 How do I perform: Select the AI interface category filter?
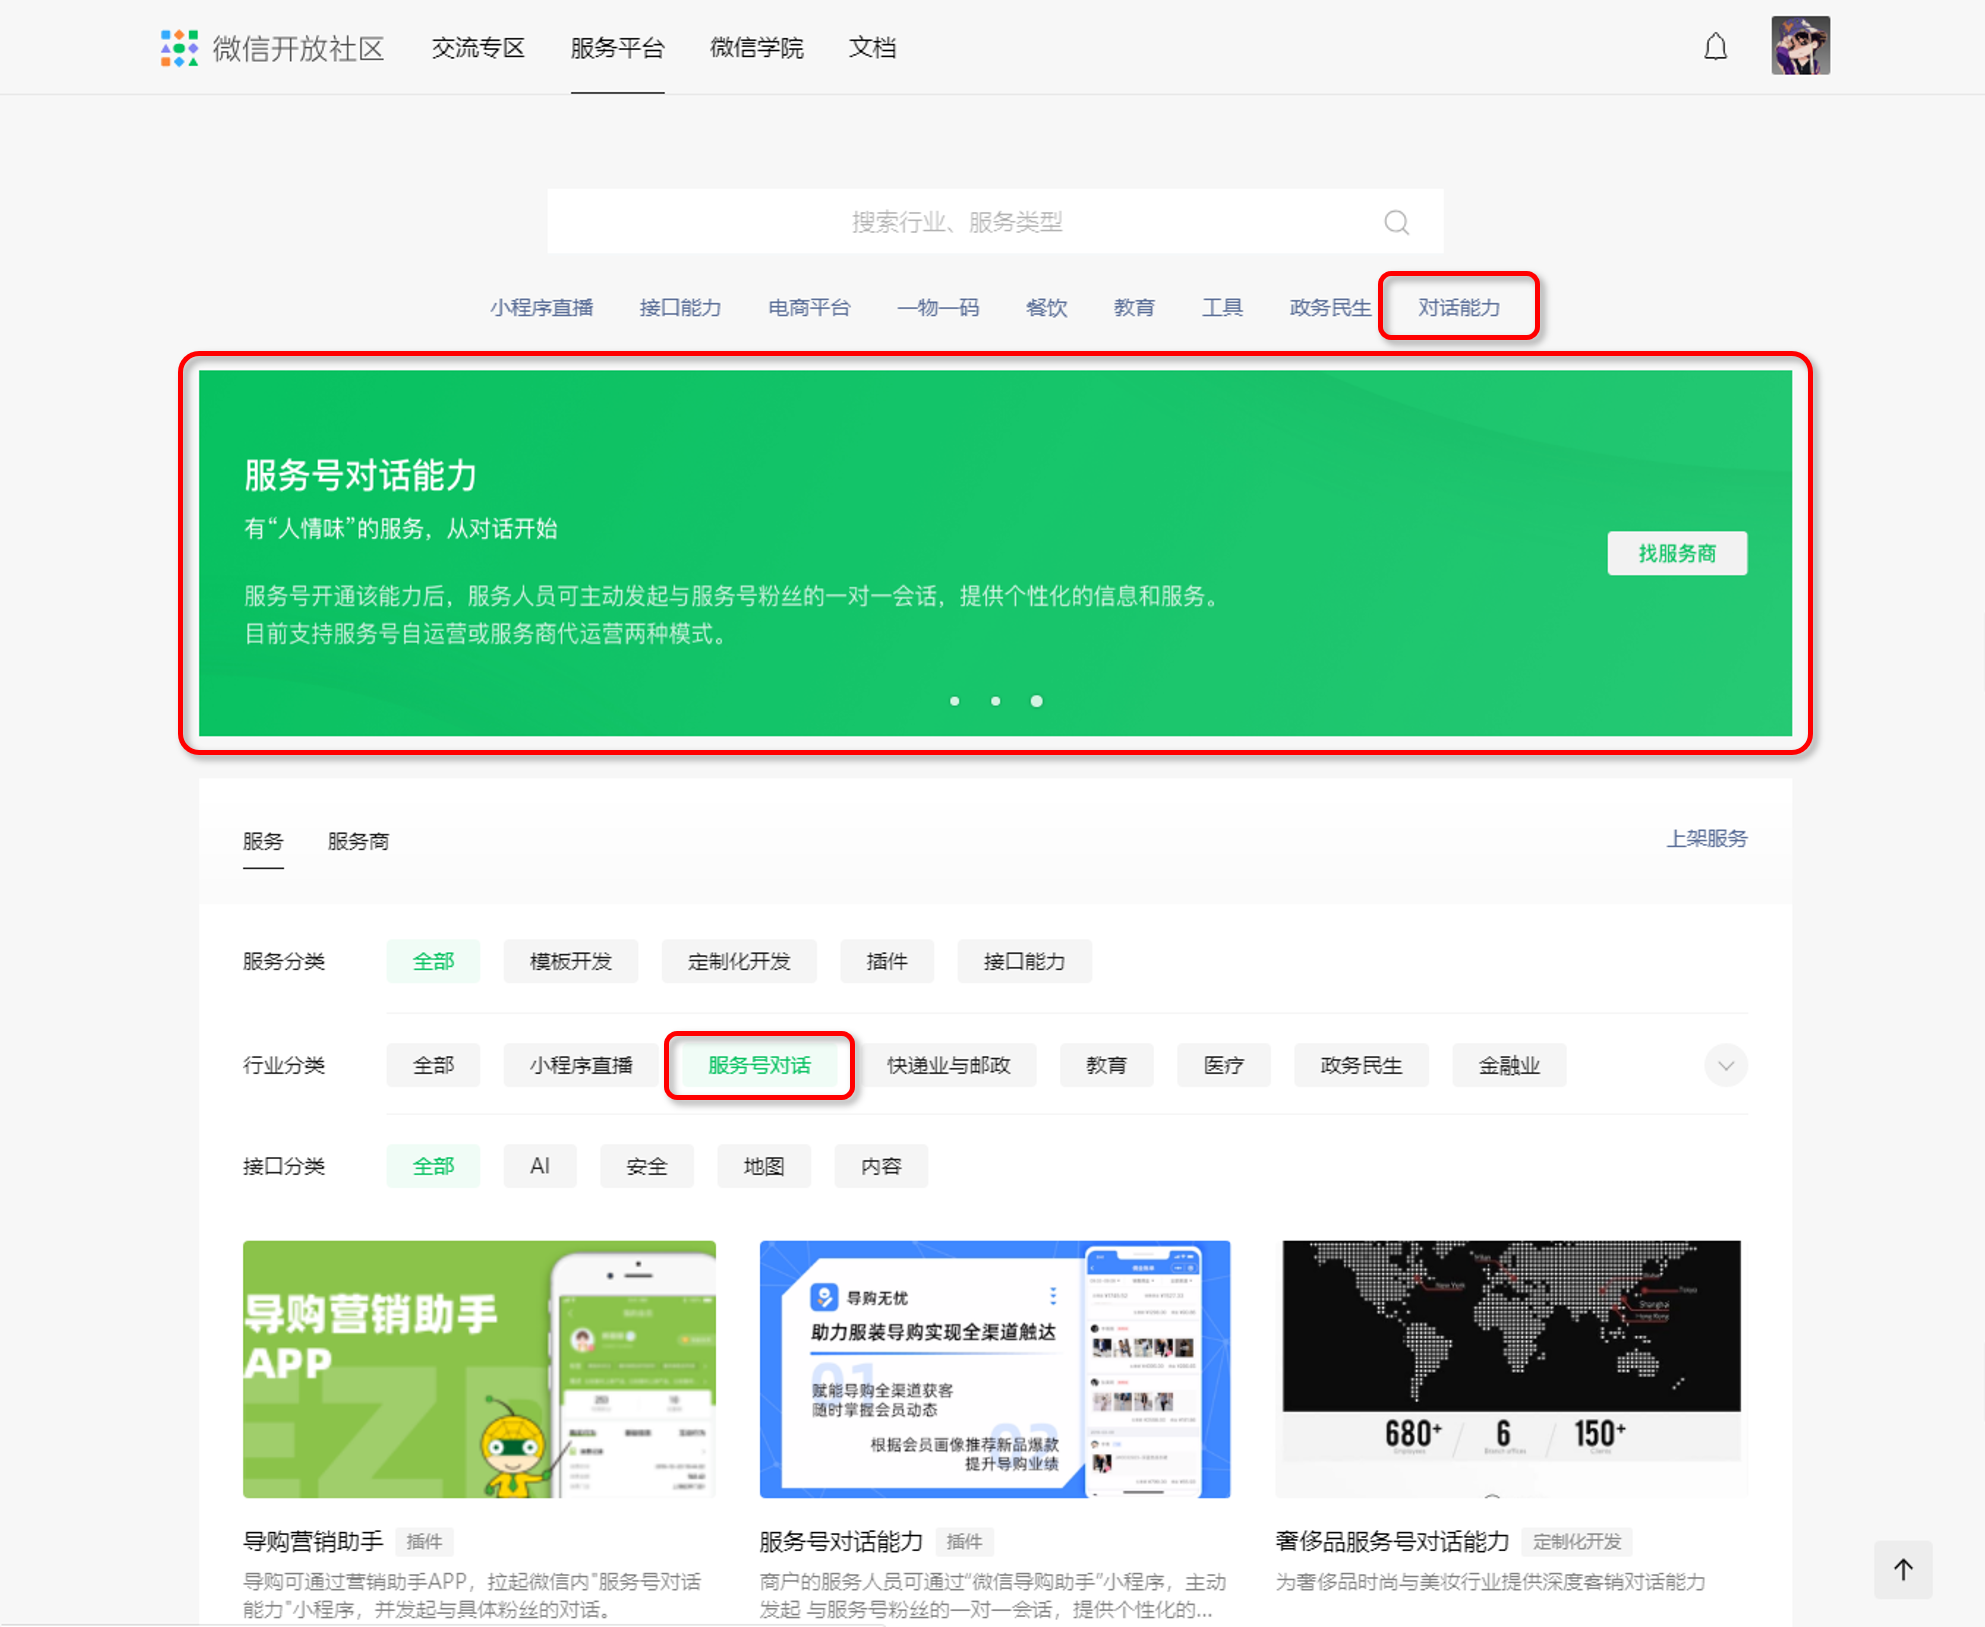(x=539, y=1166)
